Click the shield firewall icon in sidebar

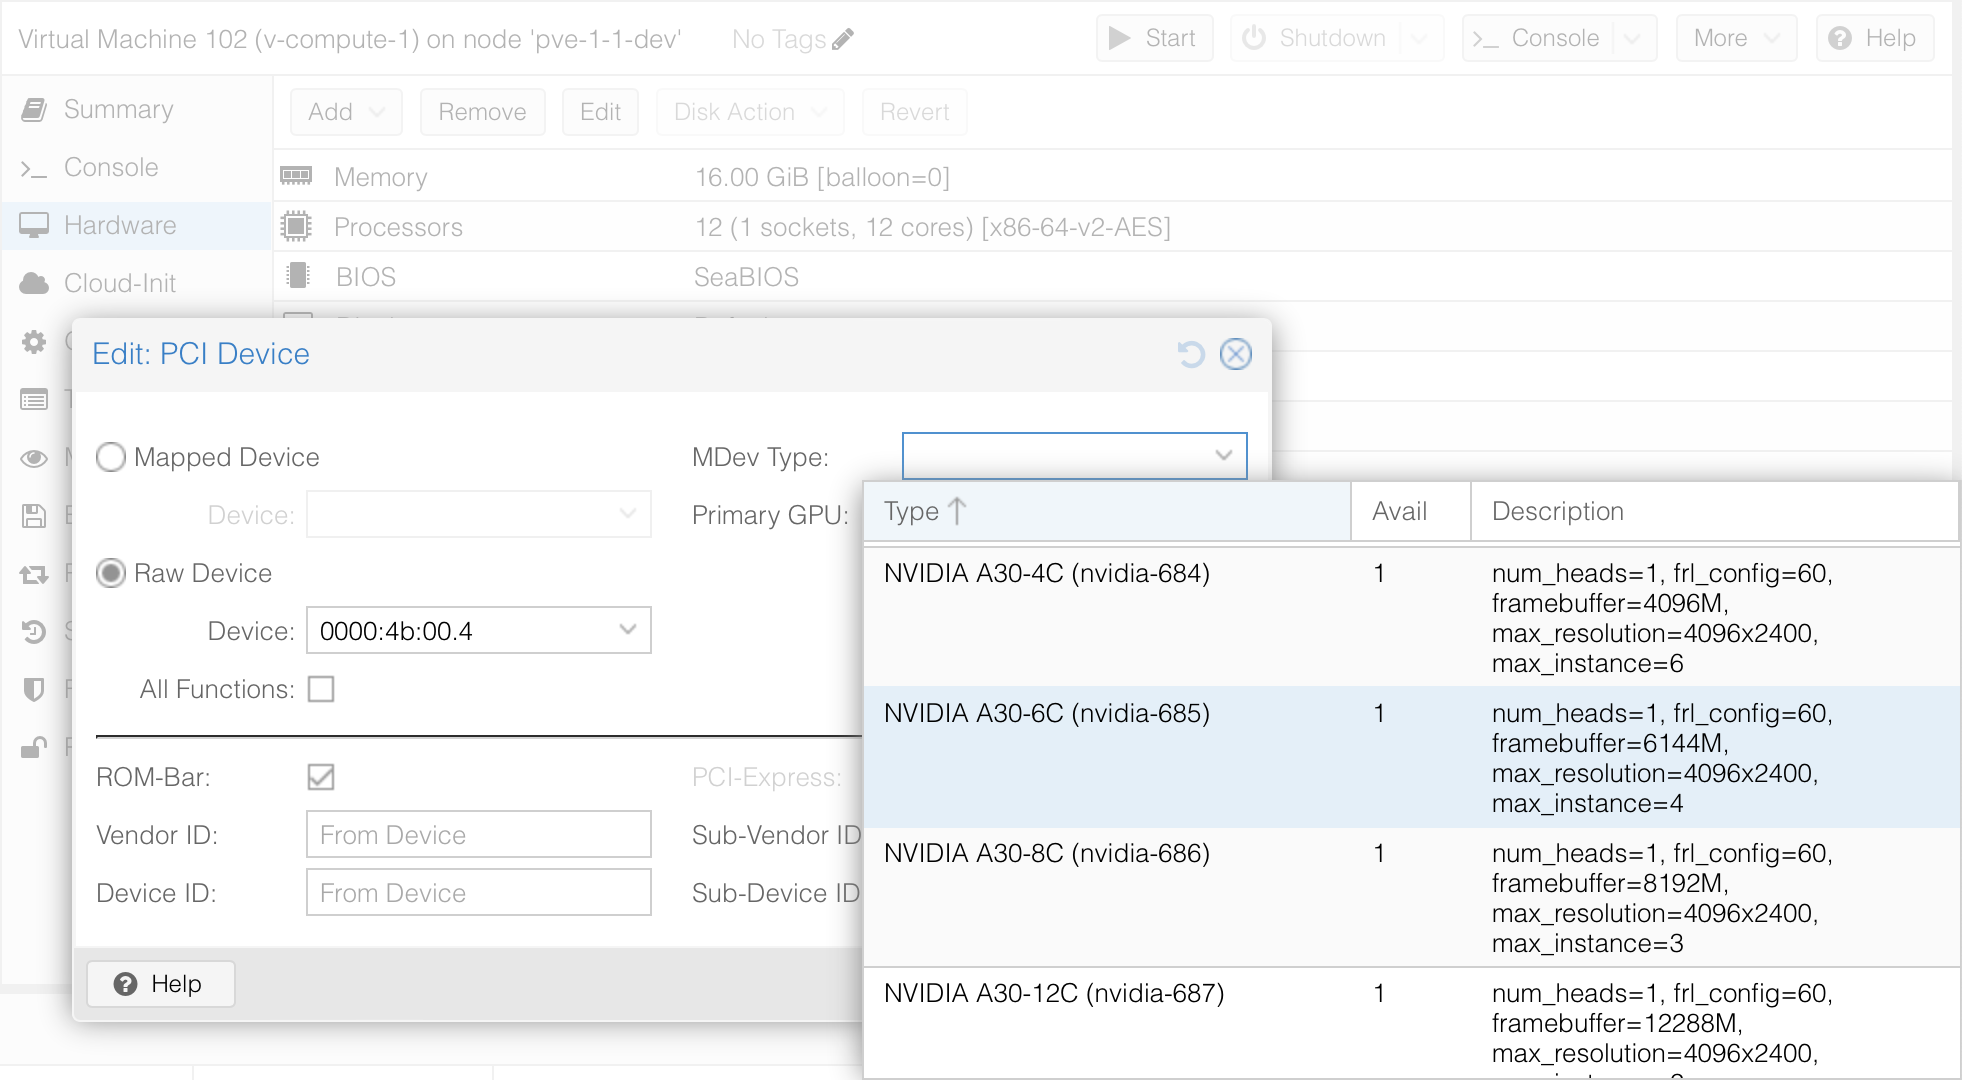34,689
